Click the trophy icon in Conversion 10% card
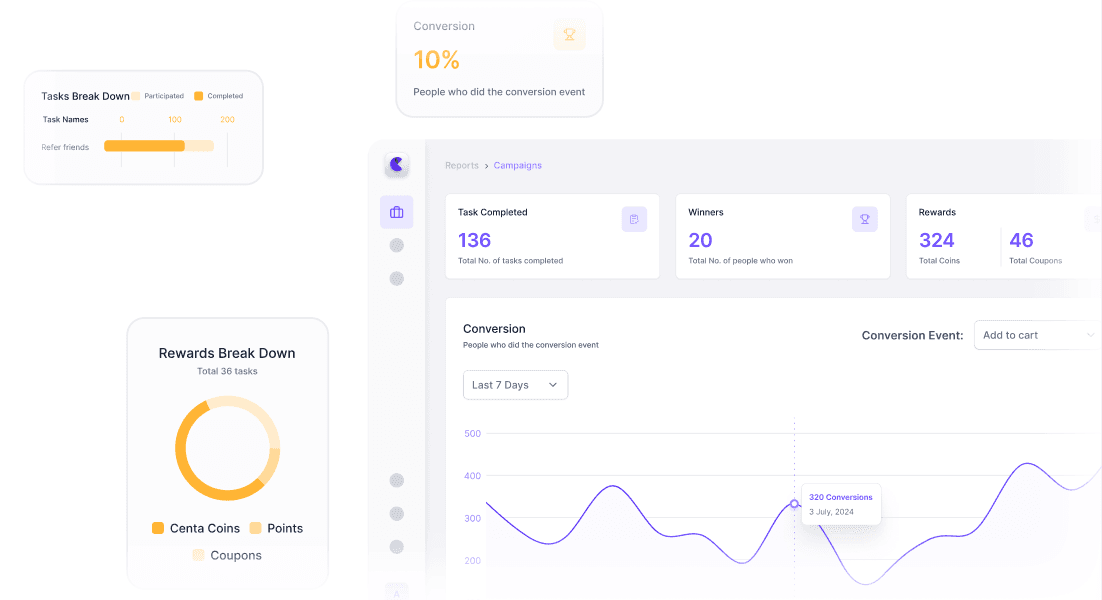 pos(569,34)
